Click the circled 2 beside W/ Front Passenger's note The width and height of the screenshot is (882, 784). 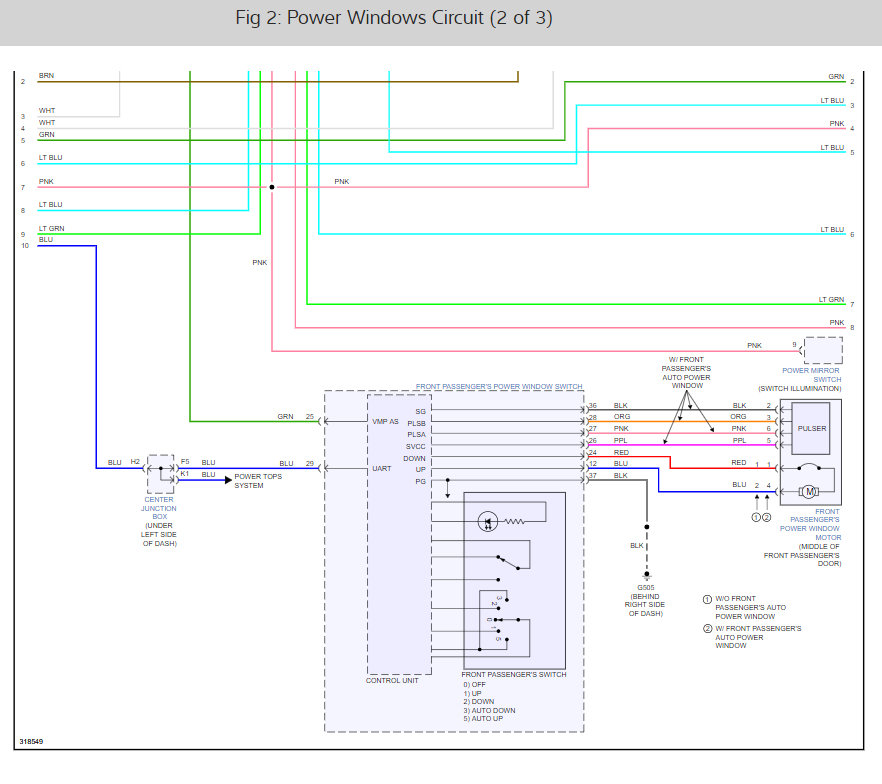pos(708,628)
